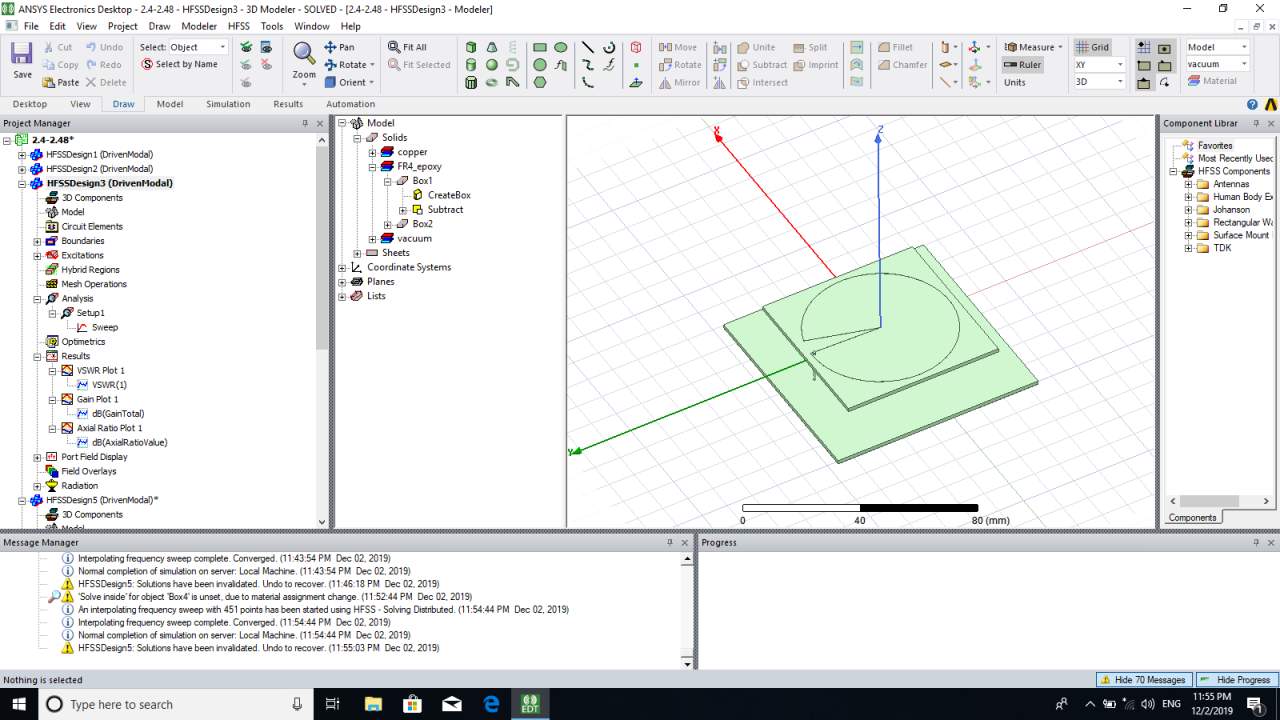The width and height of the screenshot is (1280, 720).
Task: Expand the copper node in model tree
Action: pos(372,152)
